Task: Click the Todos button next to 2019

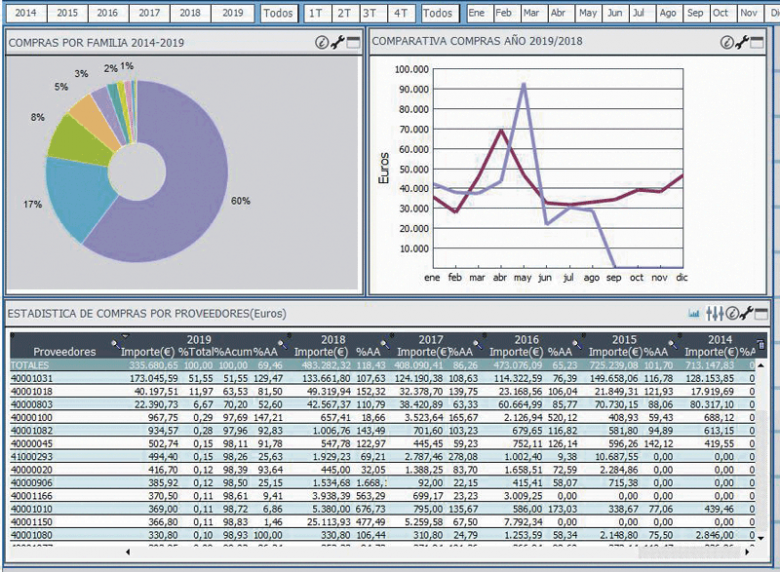Action: coord(277,13)
